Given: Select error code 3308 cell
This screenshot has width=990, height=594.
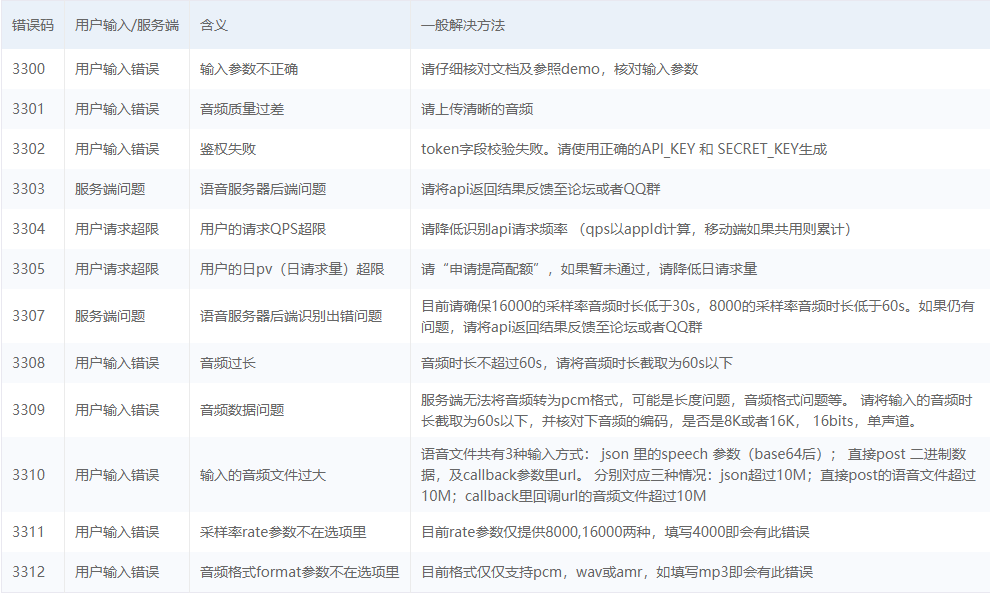Looking at the screenshot, I should 28,363.
